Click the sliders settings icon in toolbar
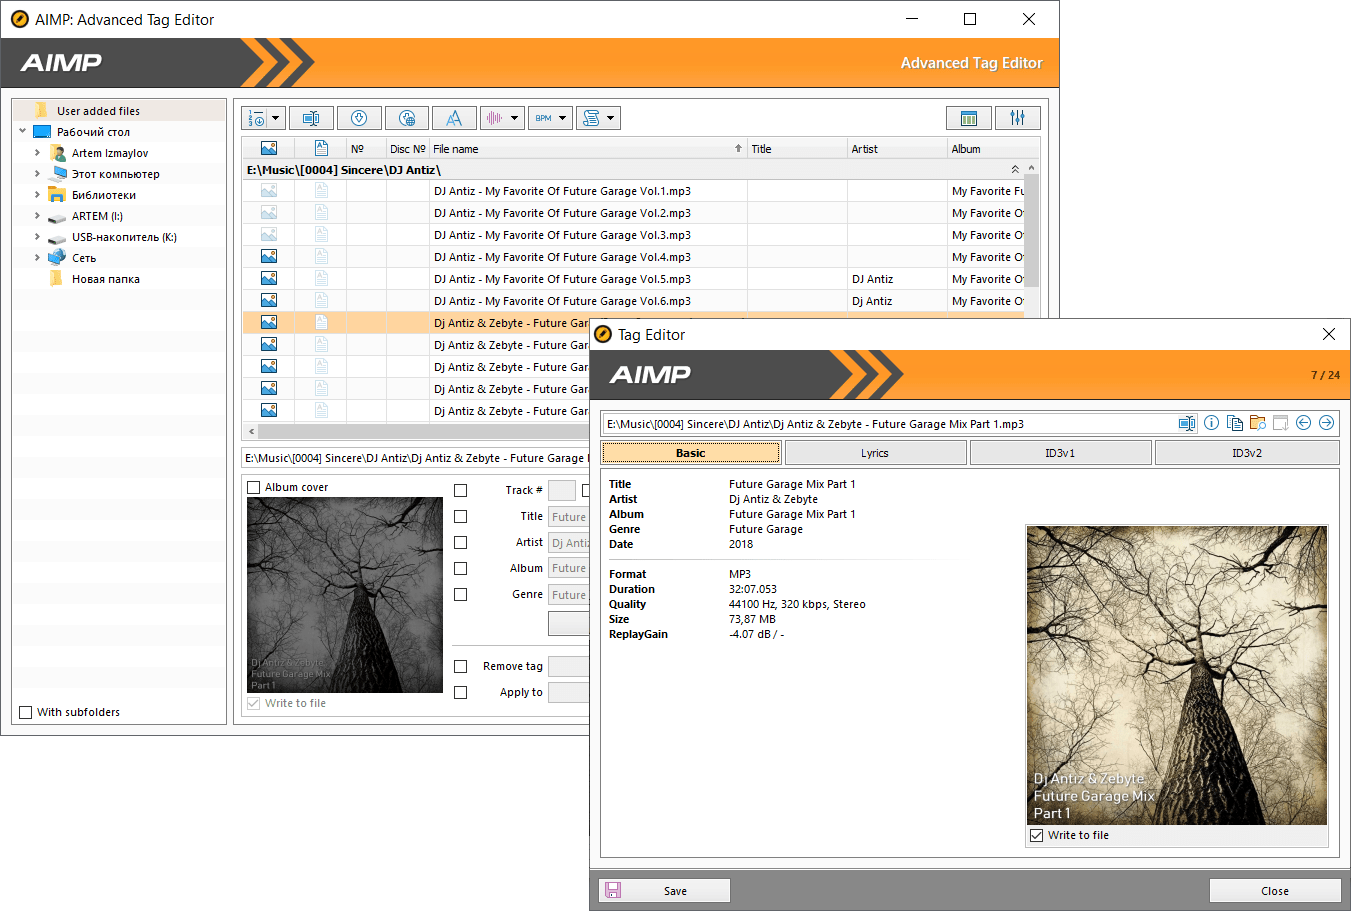The image size is (1360, 920). tap(1017, 118)
